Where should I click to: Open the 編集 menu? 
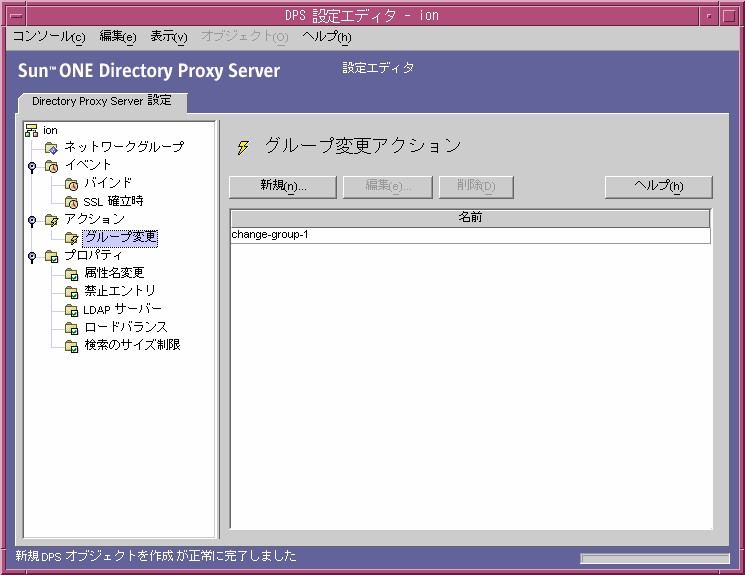tap(118, 37)
